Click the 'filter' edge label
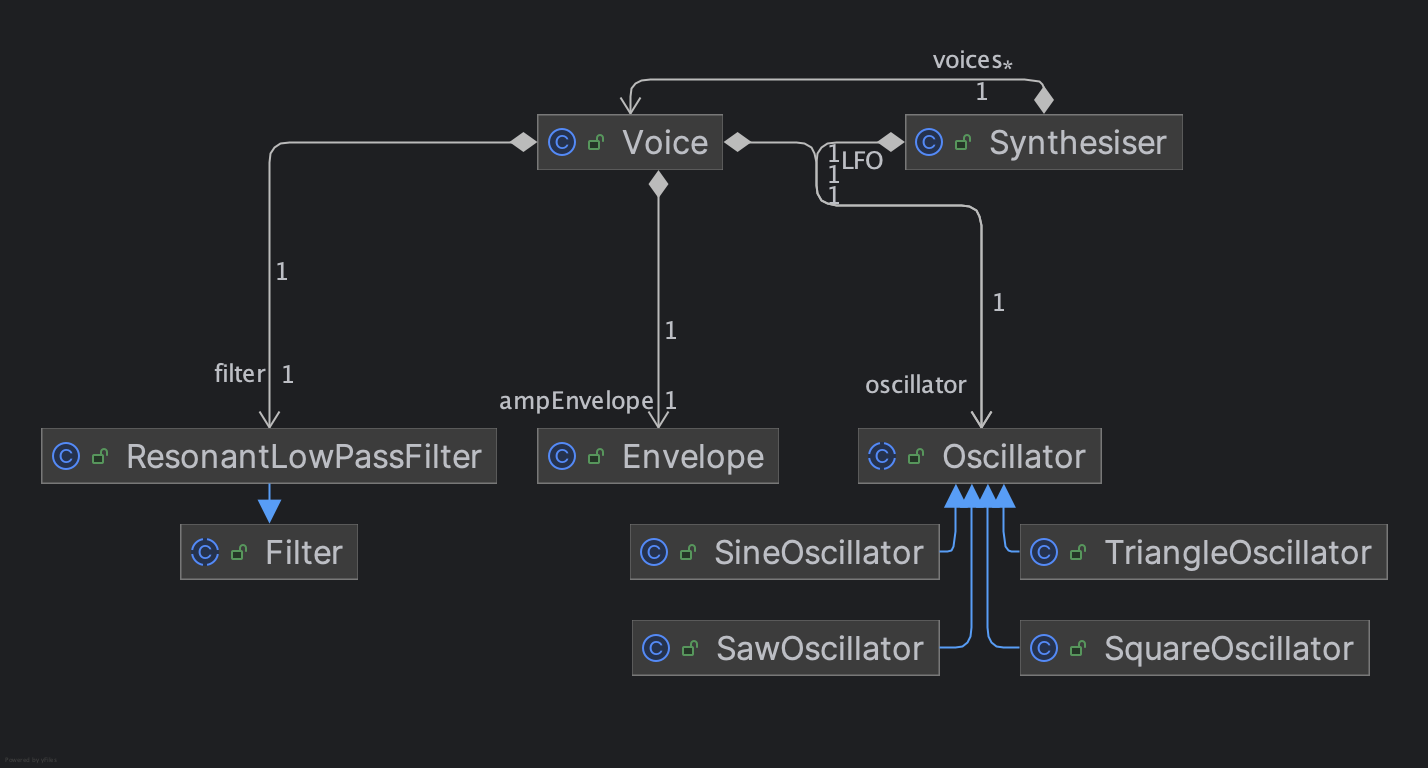This screenshot has height=768, width=1428. (240, 374)
